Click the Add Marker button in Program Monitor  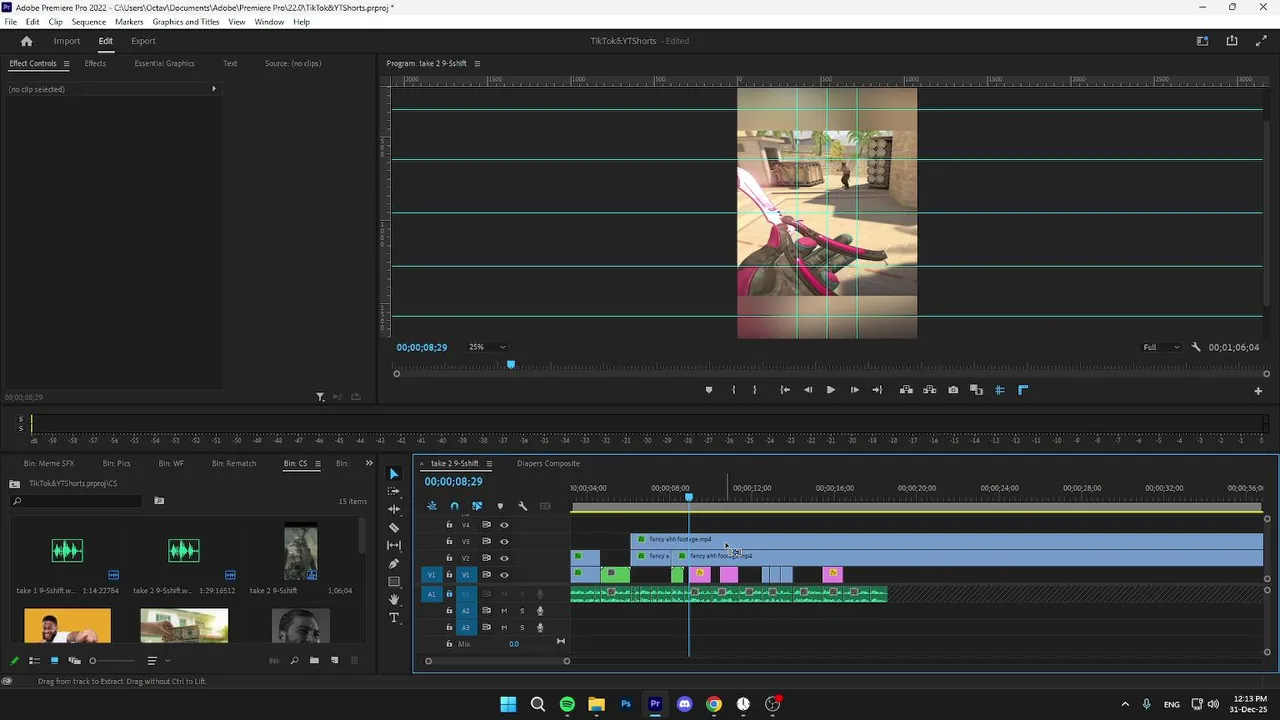point(709,390)
